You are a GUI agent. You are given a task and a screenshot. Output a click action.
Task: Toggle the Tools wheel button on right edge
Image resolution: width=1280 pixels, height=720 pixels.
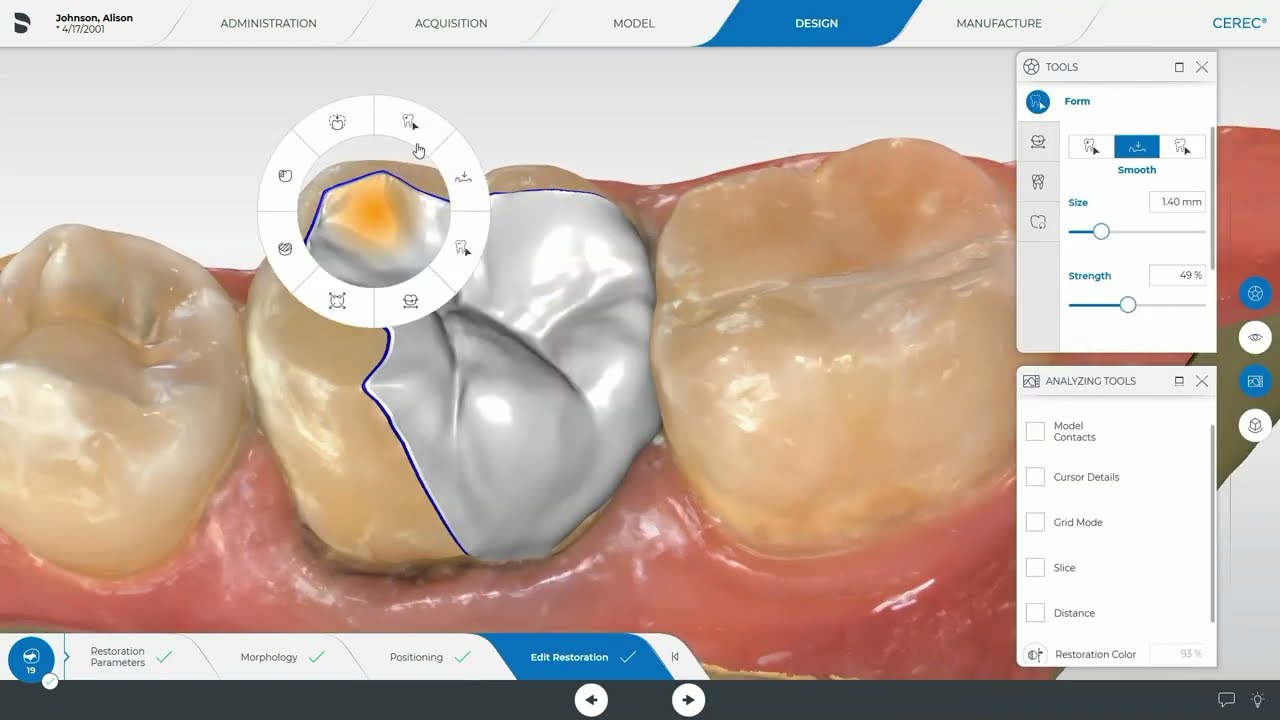1255,293
